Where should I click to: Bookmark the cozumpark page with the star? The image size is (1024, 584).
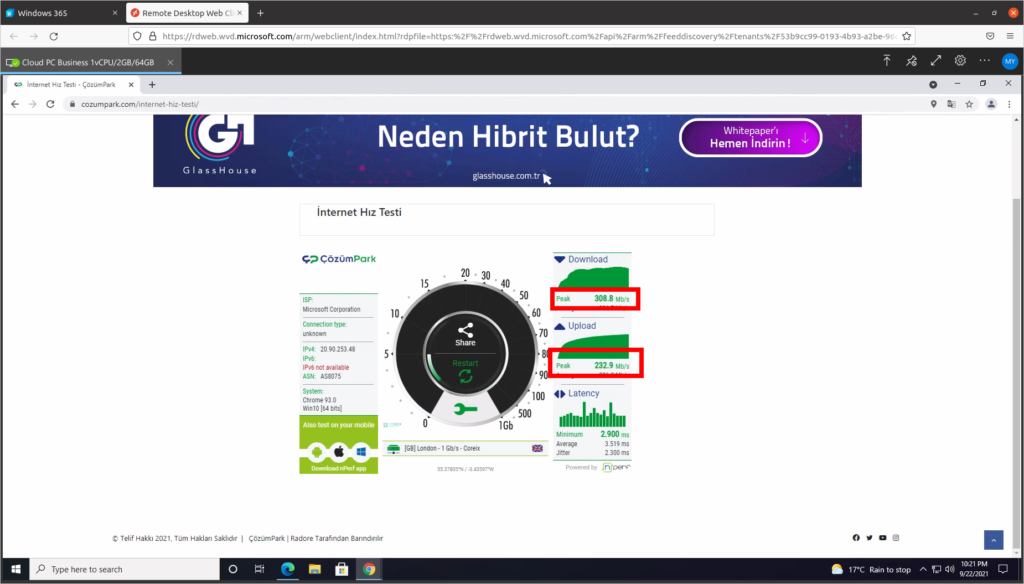(969, 104)
